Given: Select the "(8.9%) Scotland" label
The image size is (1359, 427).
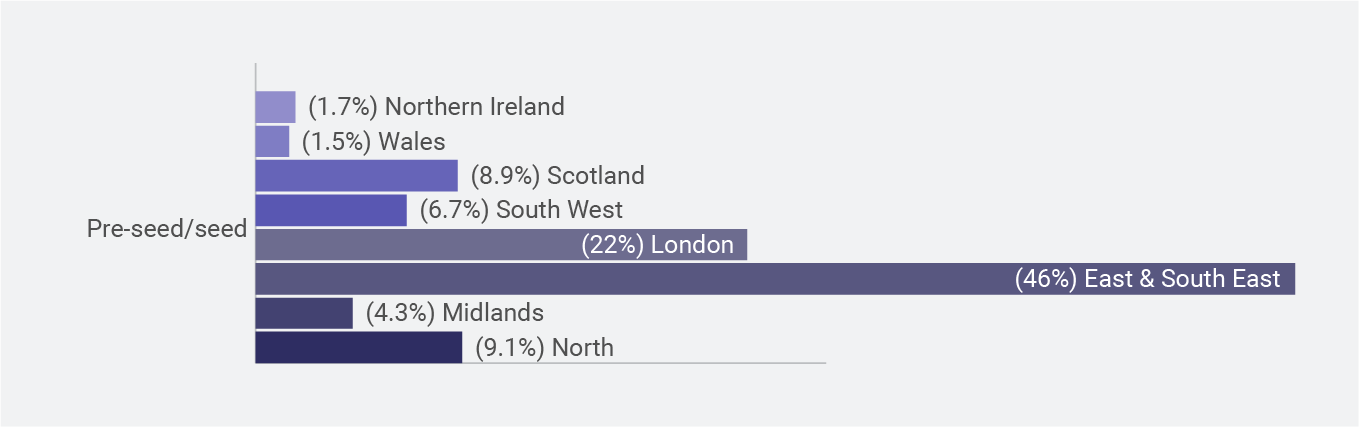Looking at the screenshot, I should [x=557, y=176].
